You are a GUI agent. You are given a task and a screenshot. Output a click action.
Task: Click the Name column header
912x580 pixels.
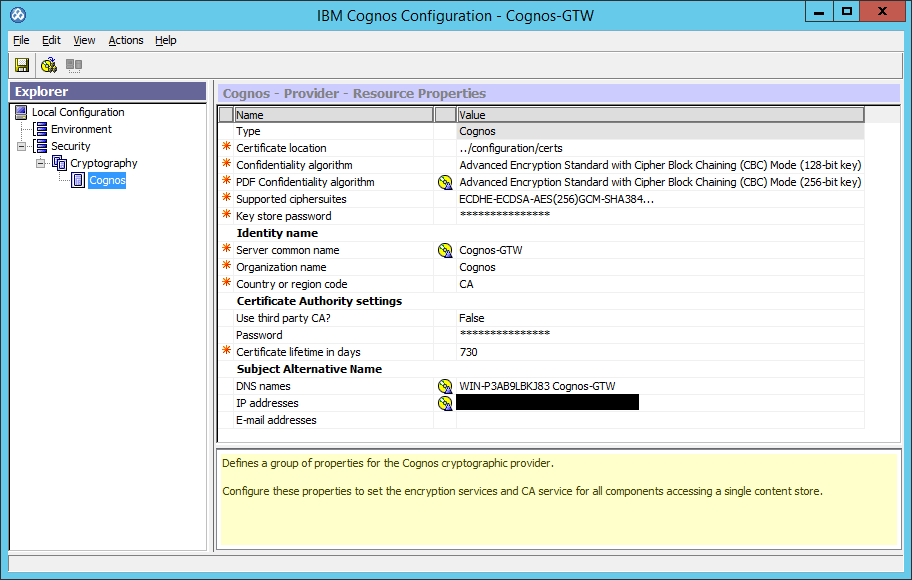(x=333, y=115)
